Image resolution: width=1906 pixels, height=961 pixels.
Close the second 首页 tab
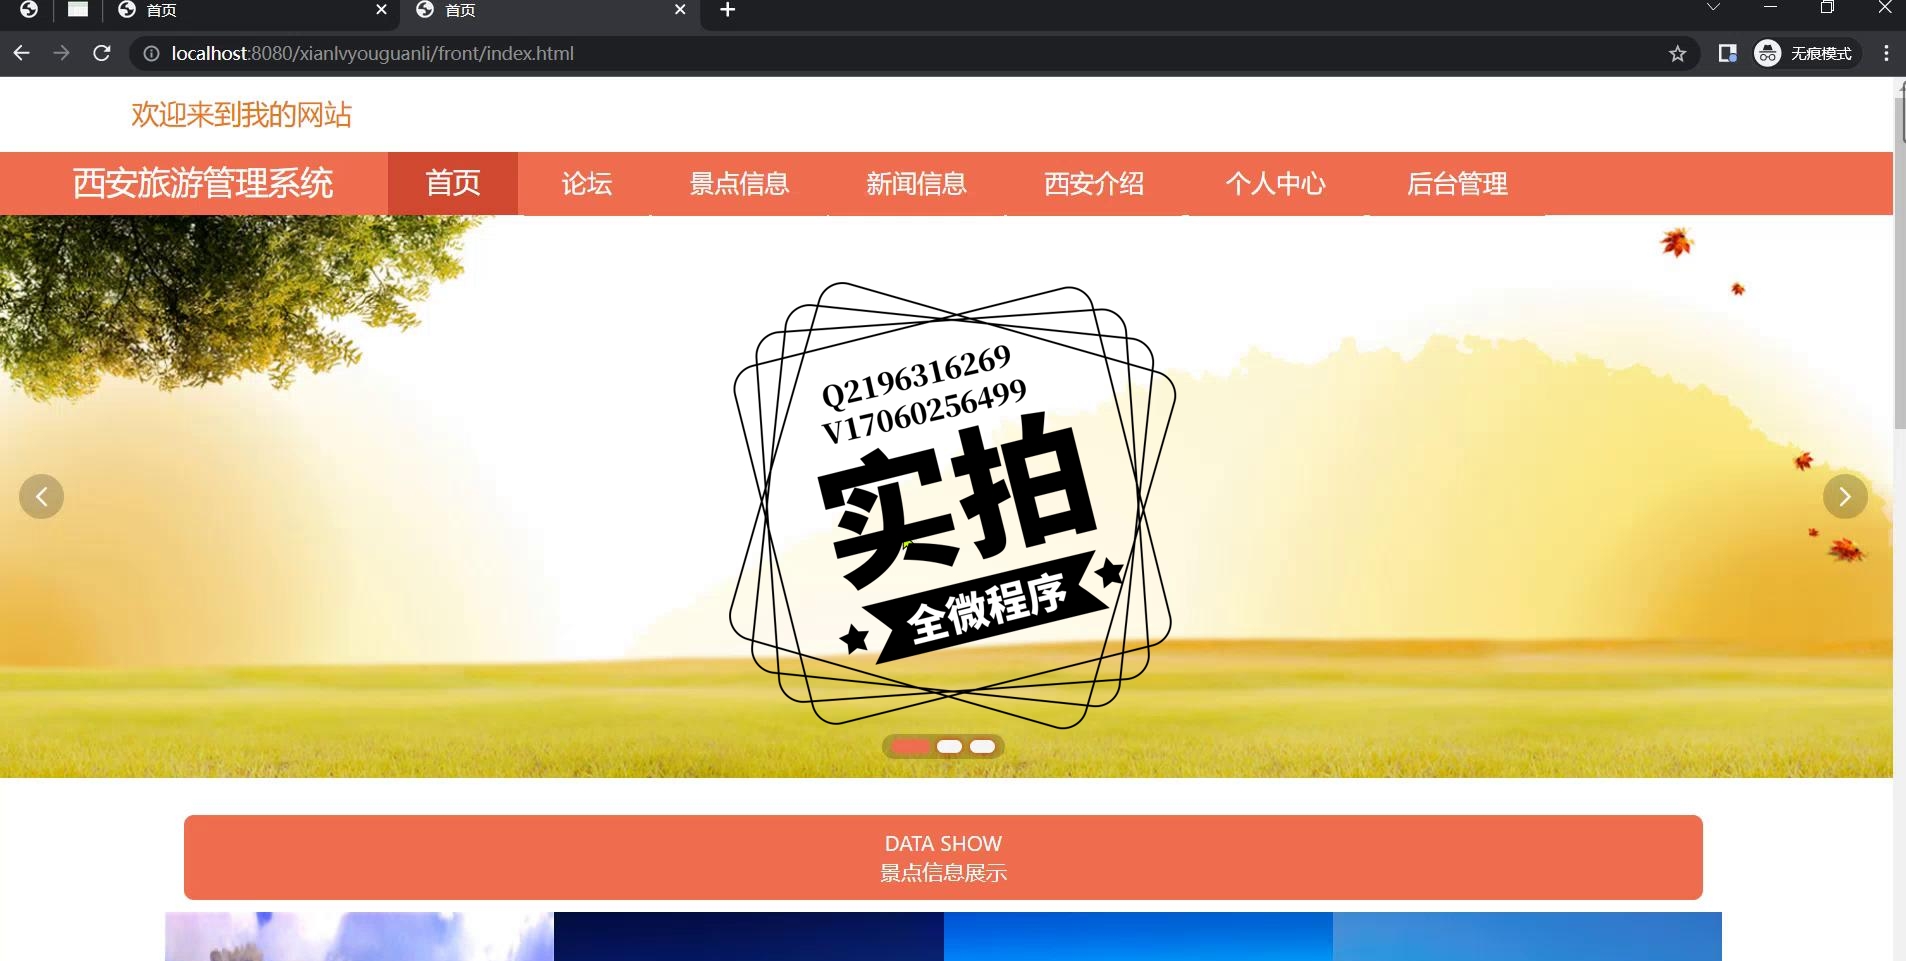click(x=680, y=10)
